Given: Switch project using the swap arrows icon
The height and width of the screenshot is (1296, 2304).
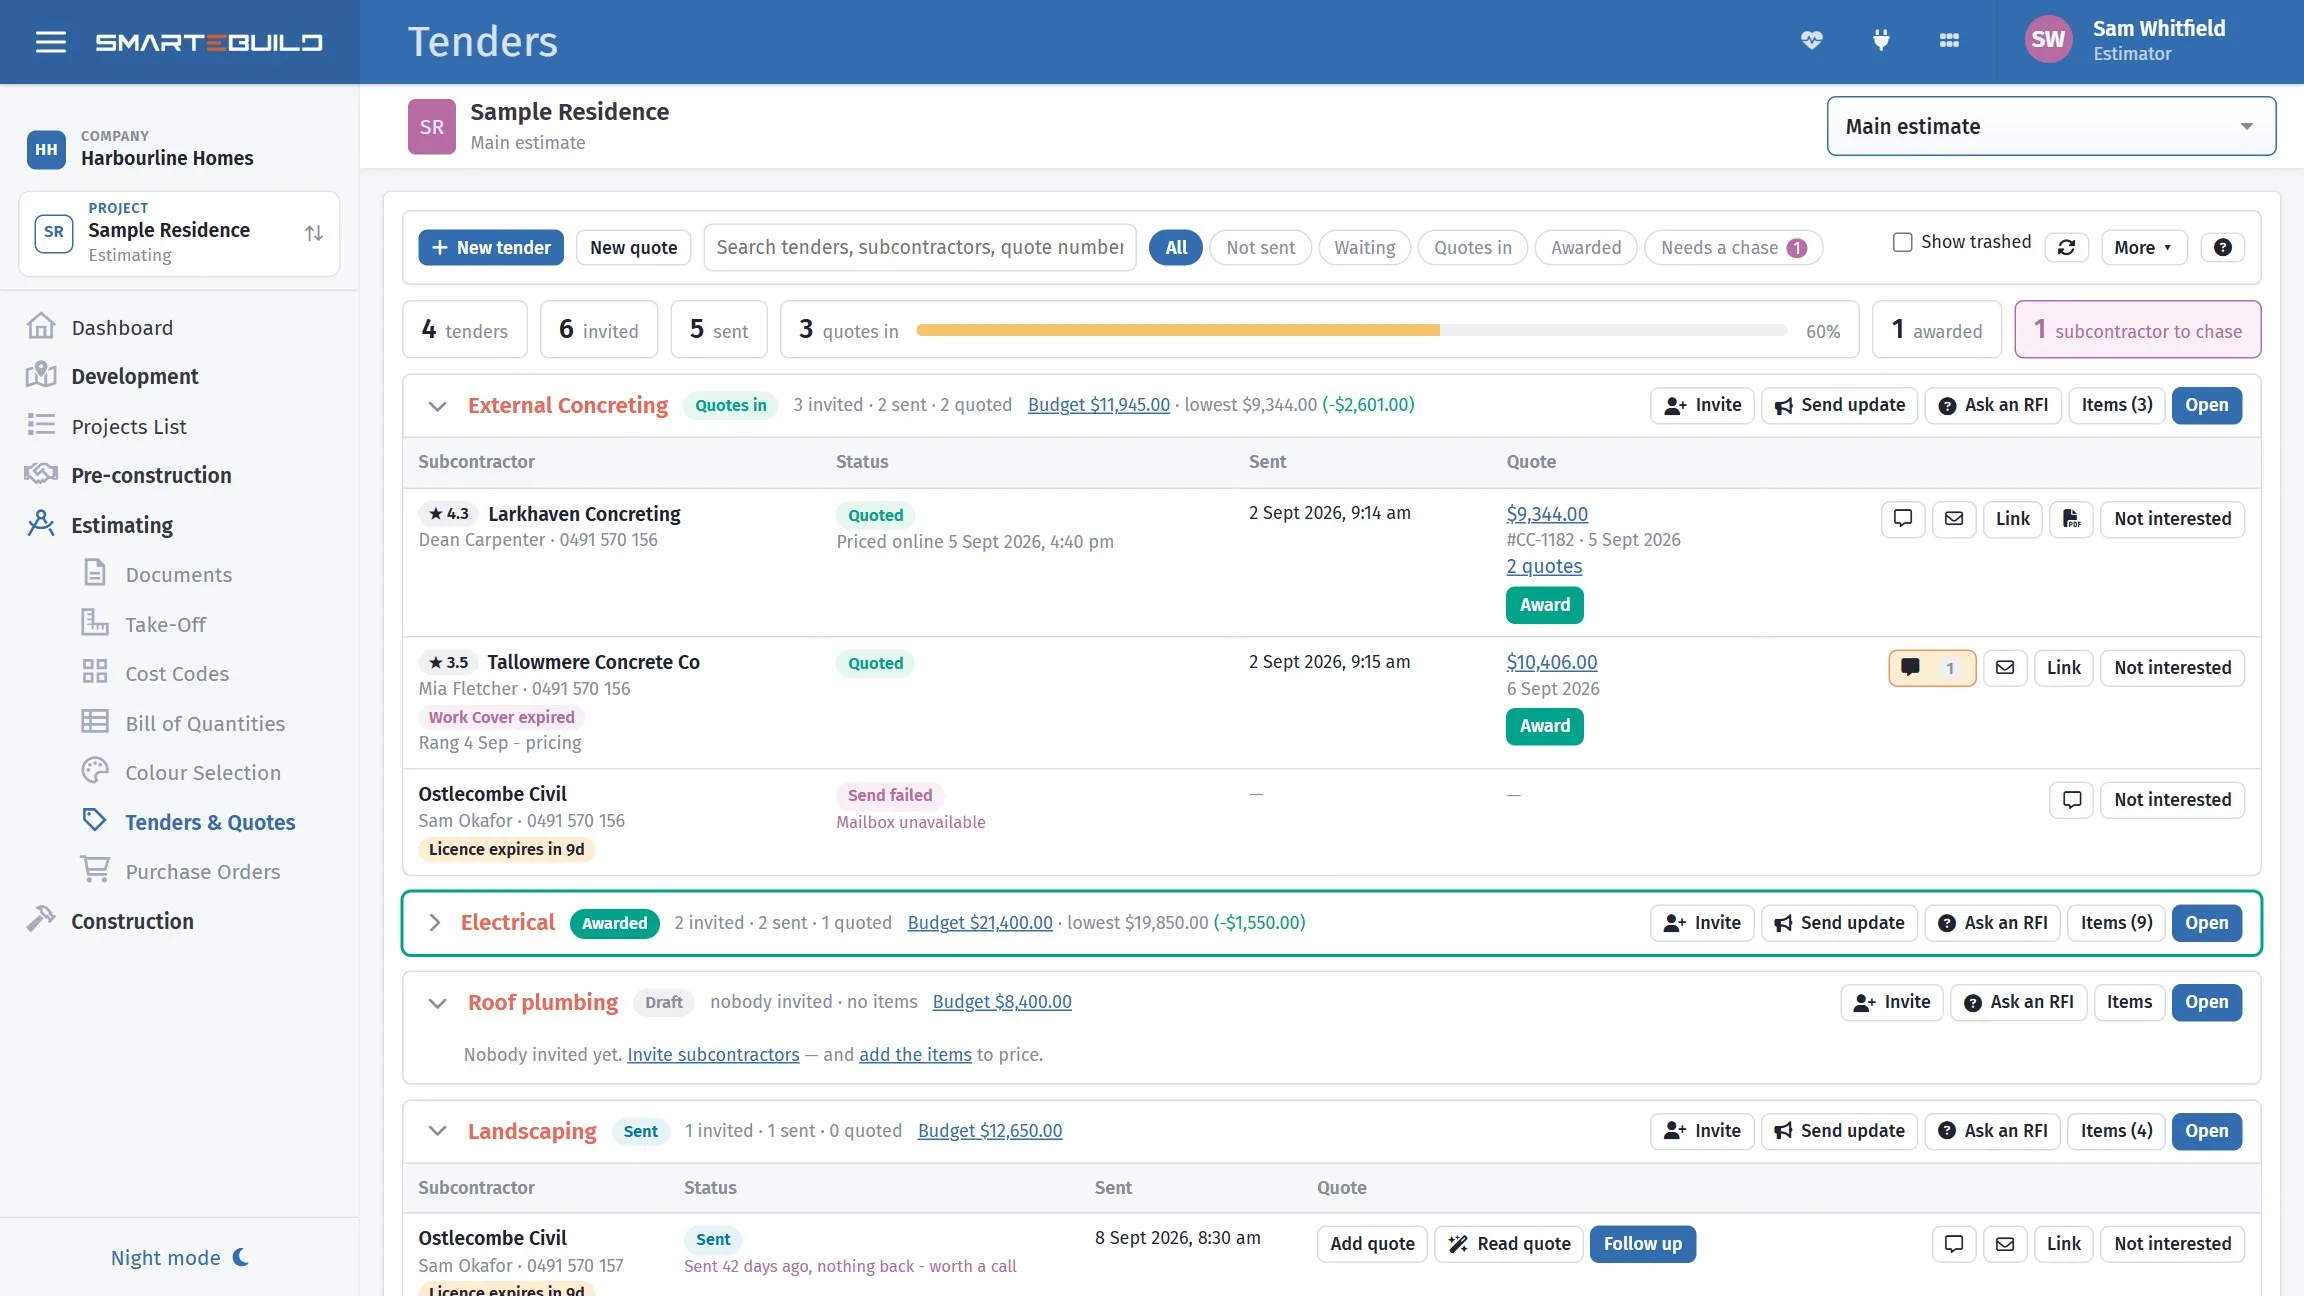Looking at the screenshot, I should [x=314, y=233].
